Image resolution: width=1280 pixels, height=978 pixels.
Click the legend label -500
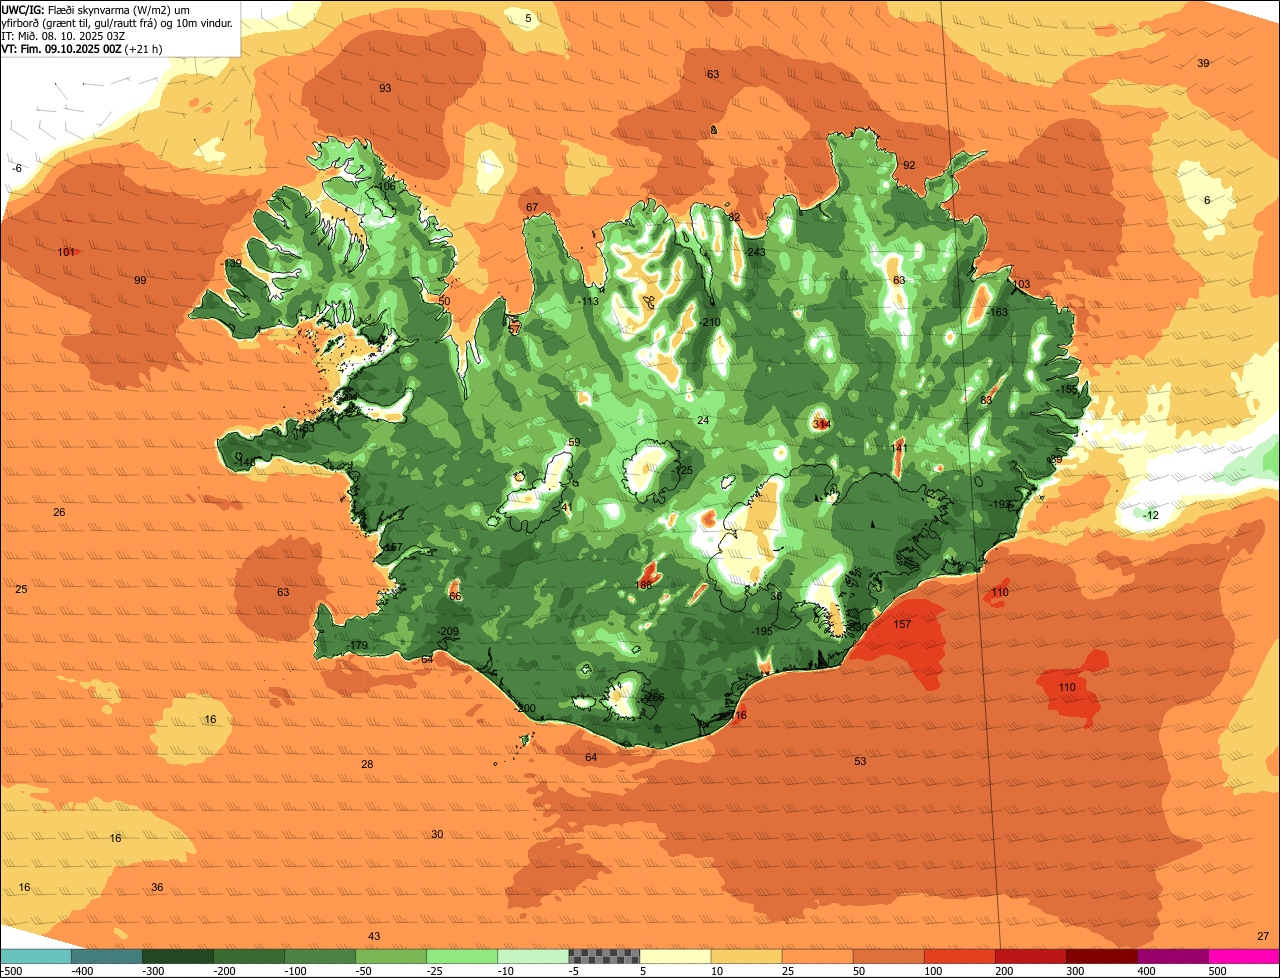tap(11, 971)
